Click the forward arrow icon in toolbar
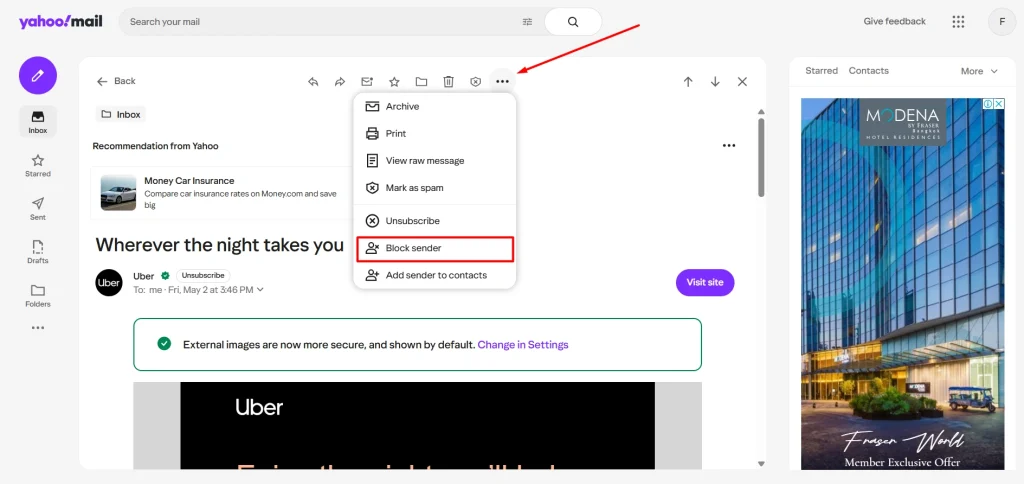The height and width of the screenshot is (484, 1024). pos(340,82)
